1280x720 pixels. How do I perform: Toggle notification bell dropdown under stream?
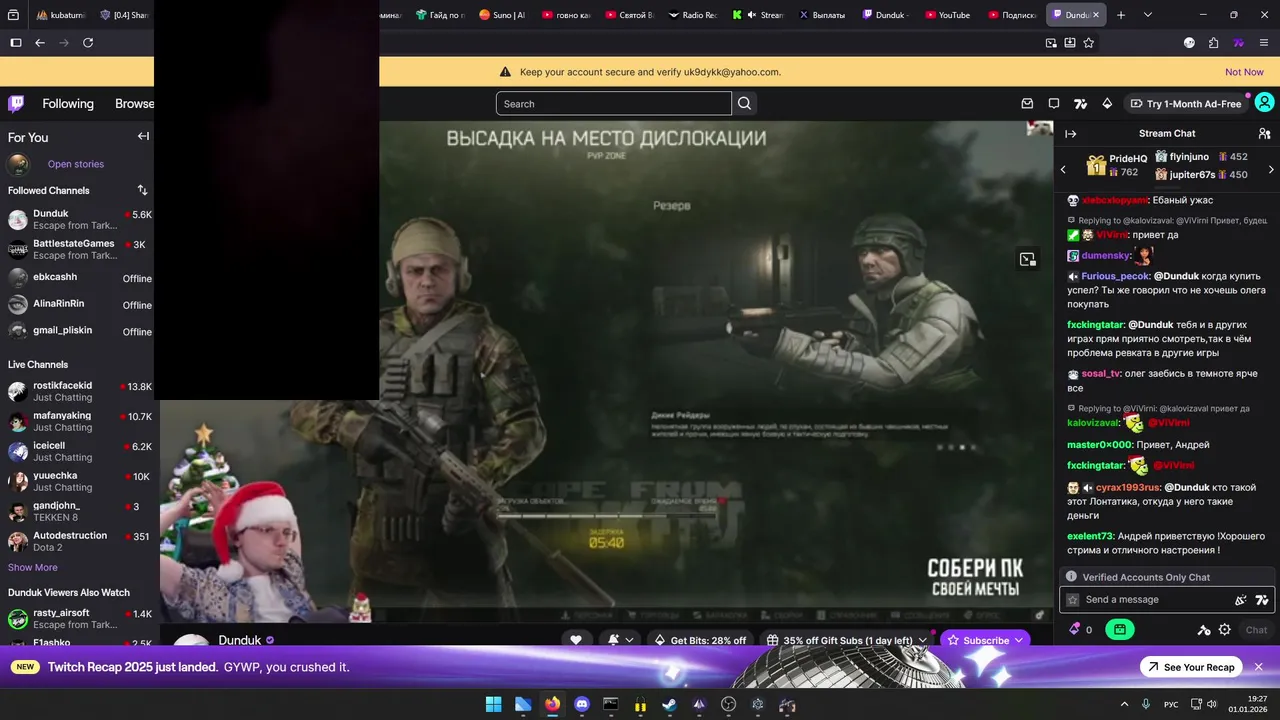620,640
